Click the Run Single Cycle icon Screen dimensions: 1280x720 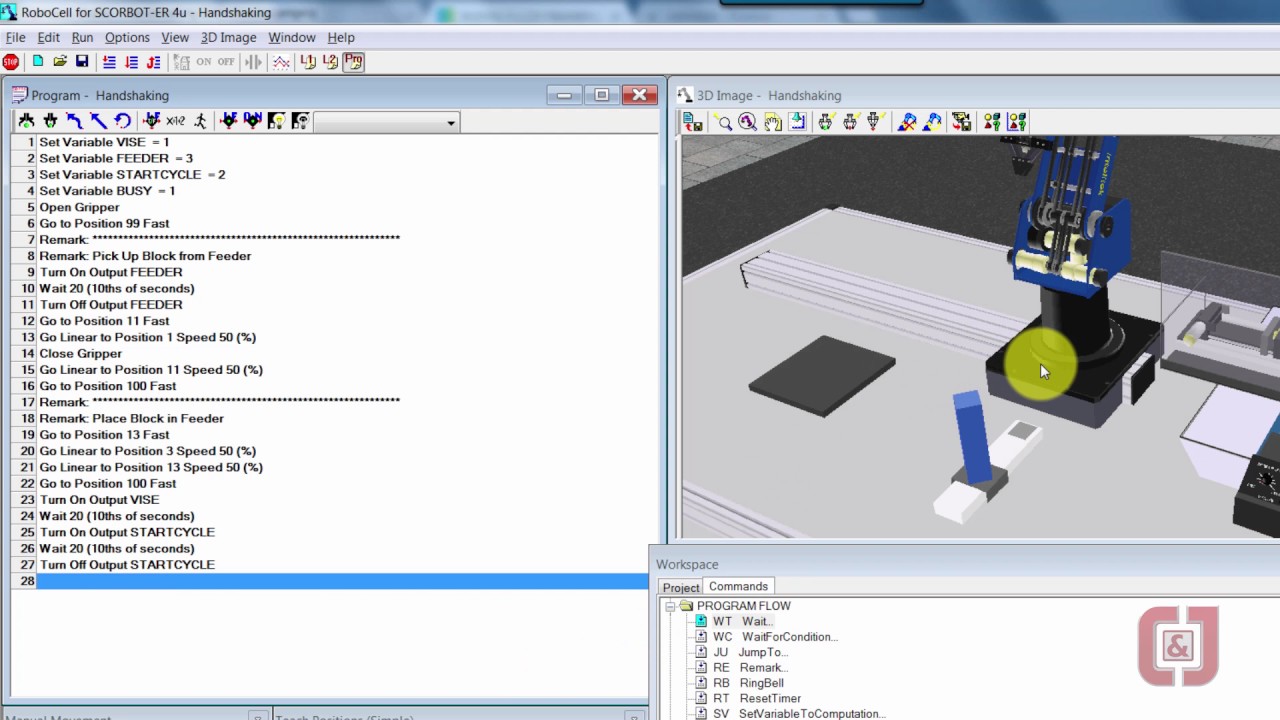pyautogui.click(x=131, y=62)
